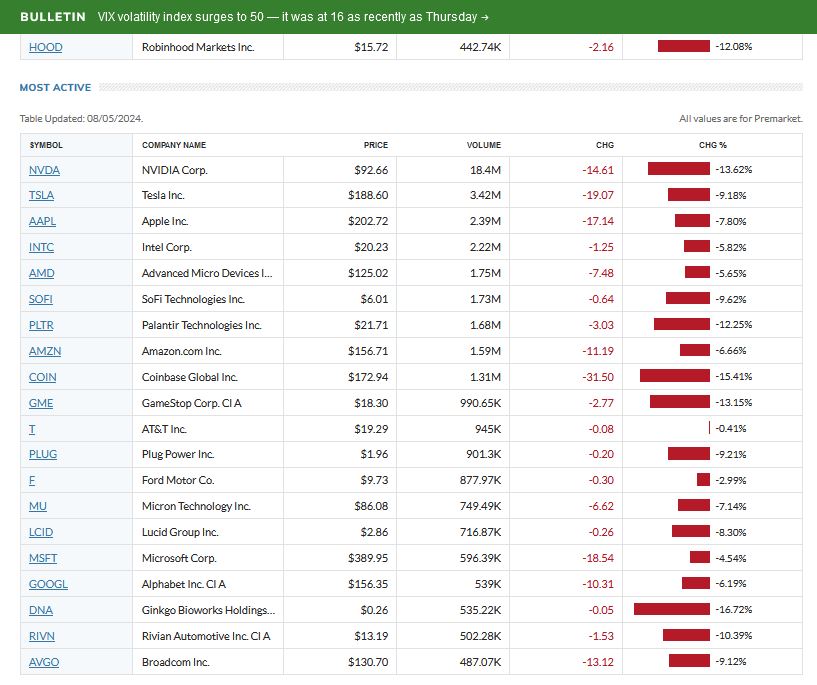The height and width of the screenshot is (685, 817).
Task: Open the AT&T ticker symbol T
Action: (x=32, y=429)
